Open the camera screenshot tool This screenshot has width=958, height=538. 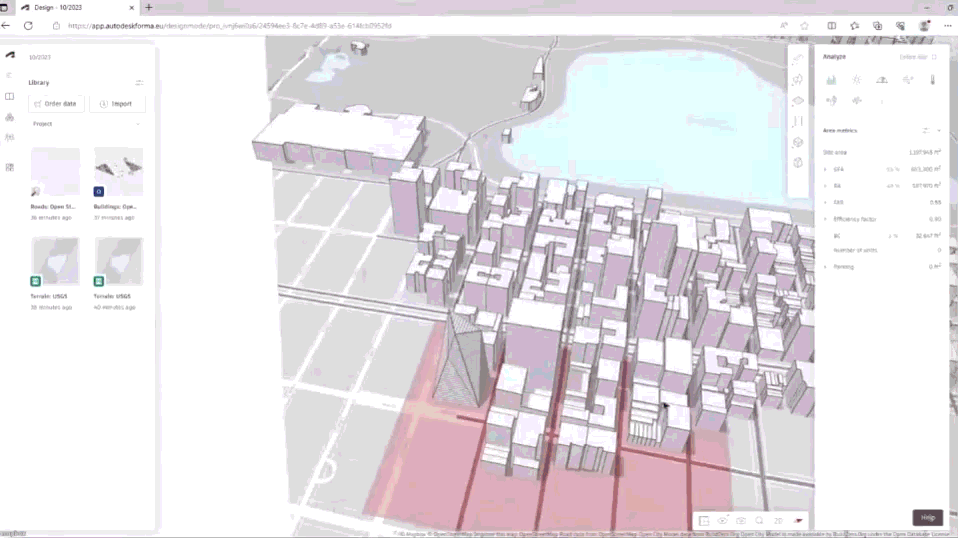point(741,521)
